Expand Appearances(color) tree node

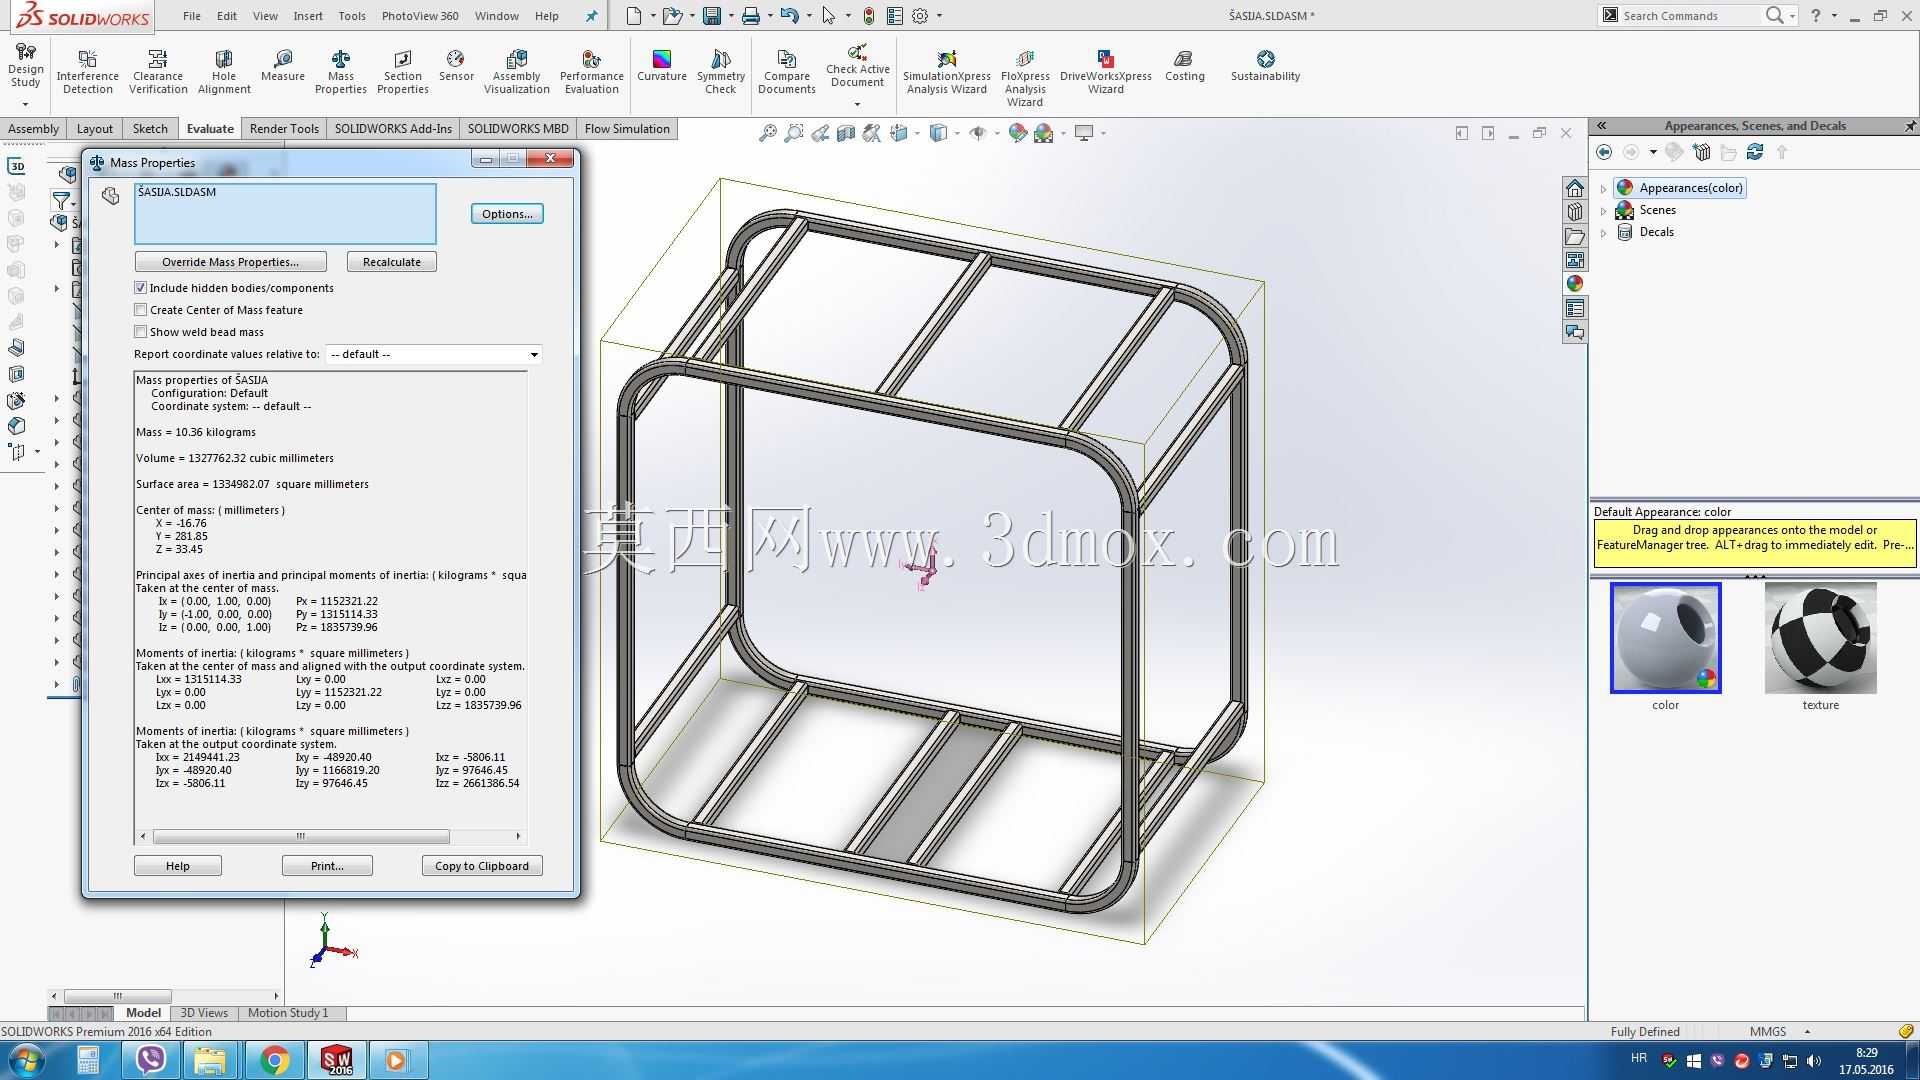click(1604, 188)
